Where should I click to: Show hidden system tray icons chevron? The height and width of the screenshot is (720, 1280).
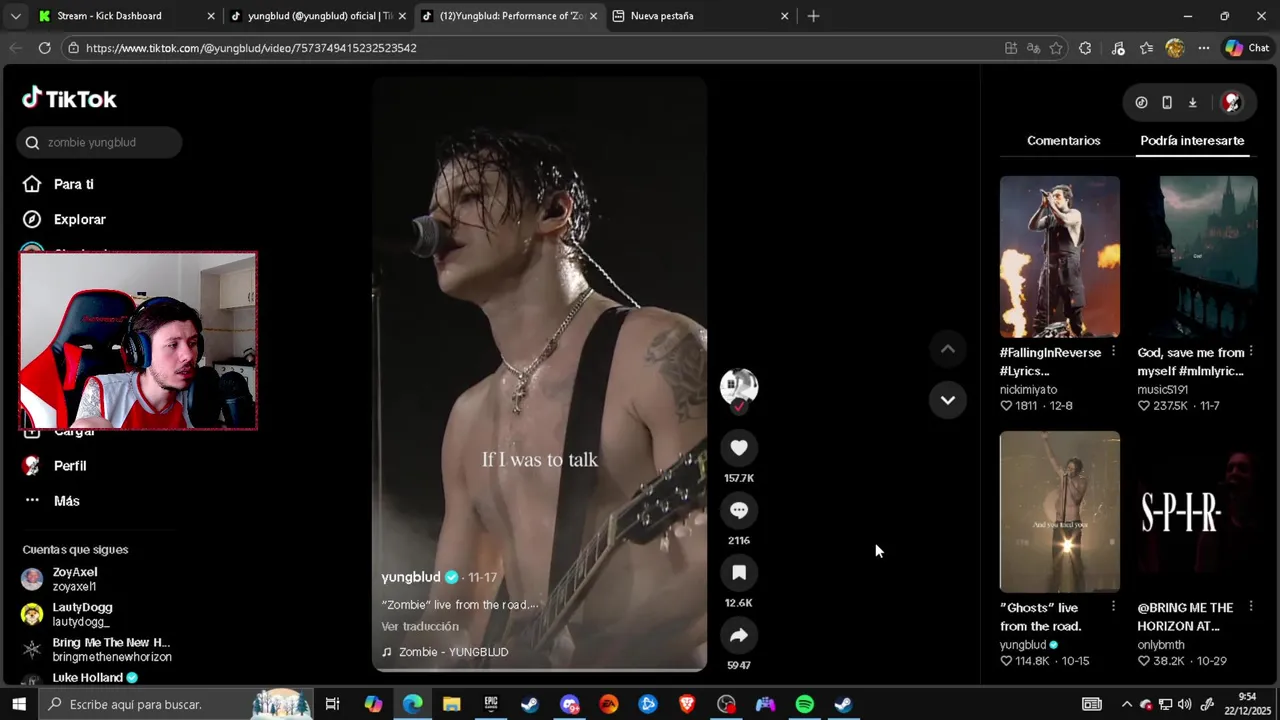[x=1127, y=704]
